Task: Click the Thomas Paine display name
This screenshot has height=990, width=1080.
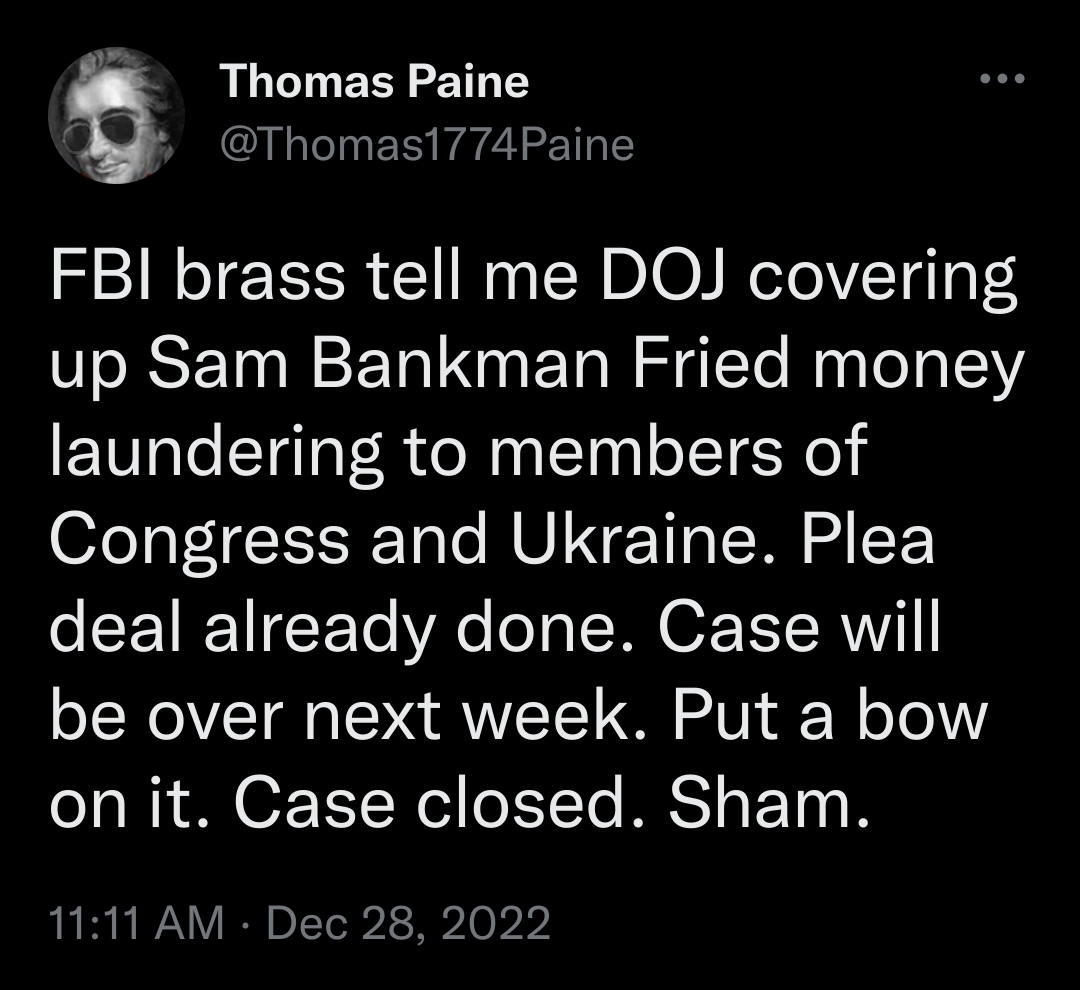Action: point(375,81)
